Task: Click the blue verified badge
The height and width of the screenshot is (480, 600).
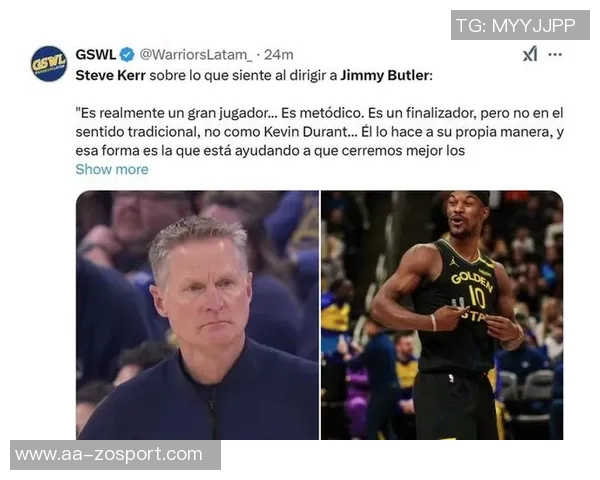Action: [127, 55]
